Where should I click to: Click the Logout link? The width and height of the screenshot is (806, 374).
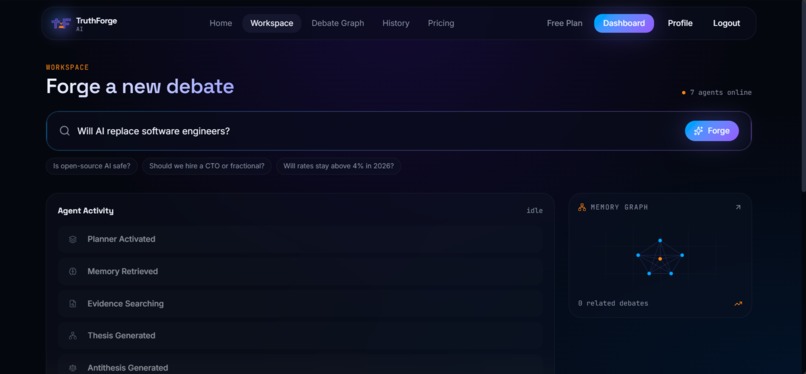[x=726, y=23]
